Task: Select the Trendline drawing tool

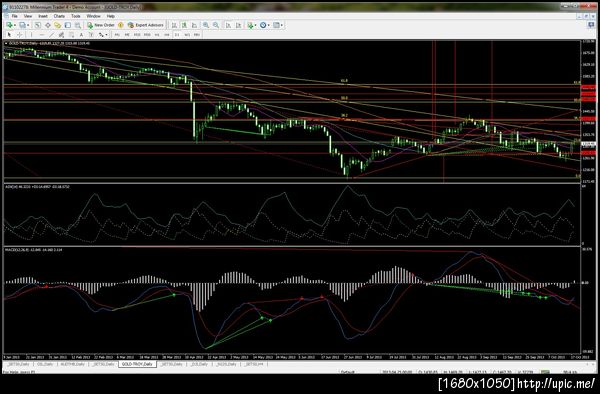Action: coord(51,35)
